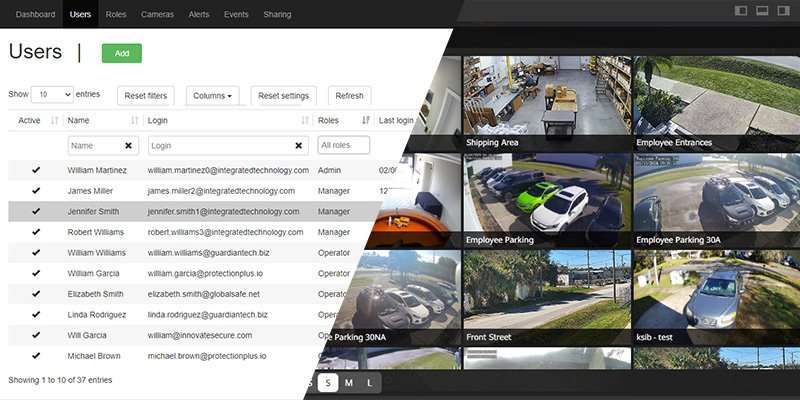Open the All roles filter dropdown

343,145
